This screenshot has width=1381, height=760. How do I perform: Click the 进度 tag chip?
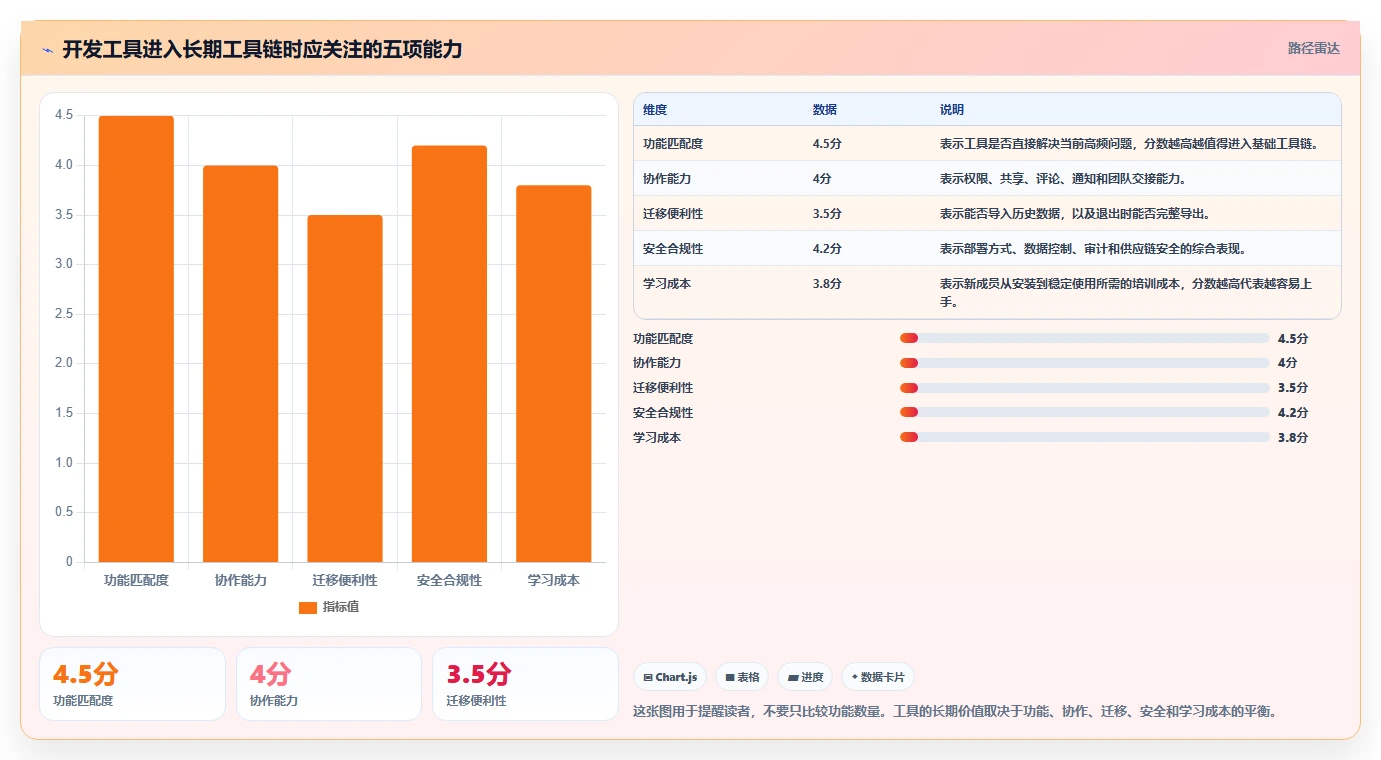pos(806,677)
